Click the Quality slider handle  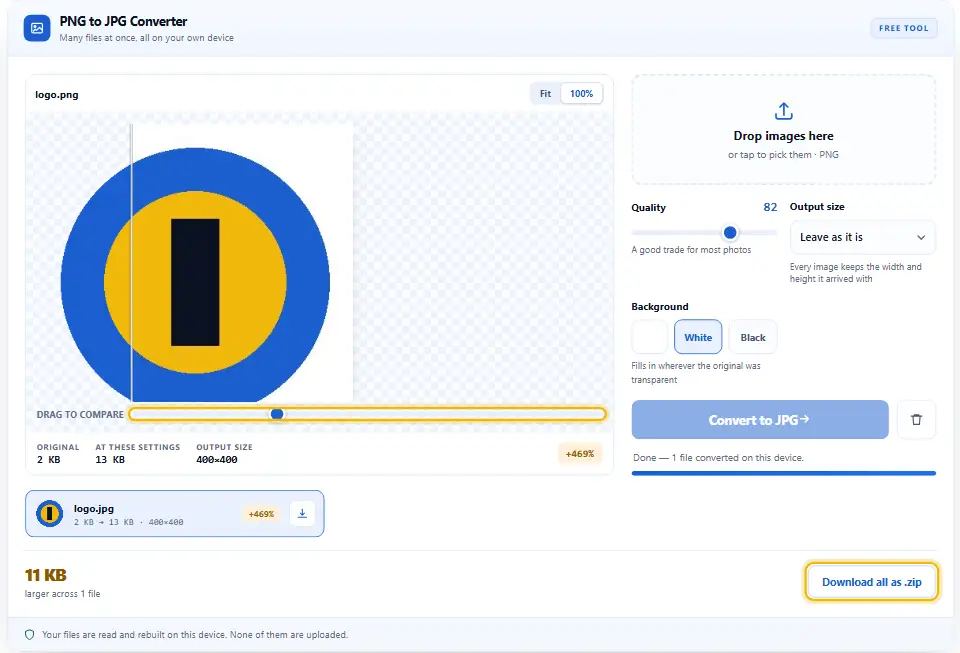(730, 233)
